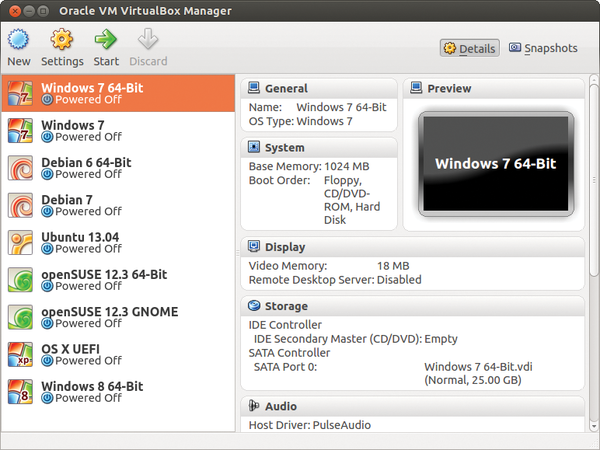Click the Display section icon
Screen dimensions: 600x450
point(254,246)
